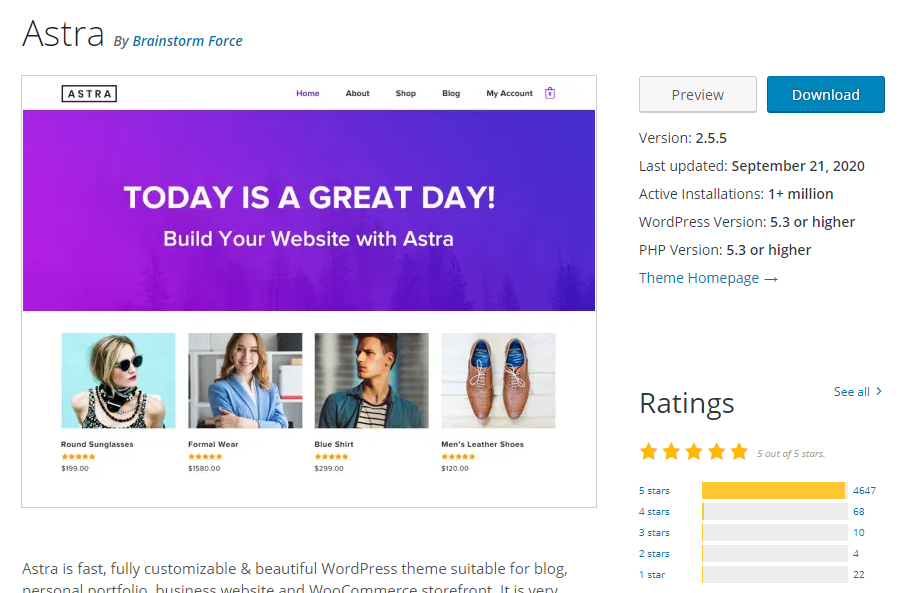Click the 4 stars rating bar
The image size is (900, 593).
point(774,511)
